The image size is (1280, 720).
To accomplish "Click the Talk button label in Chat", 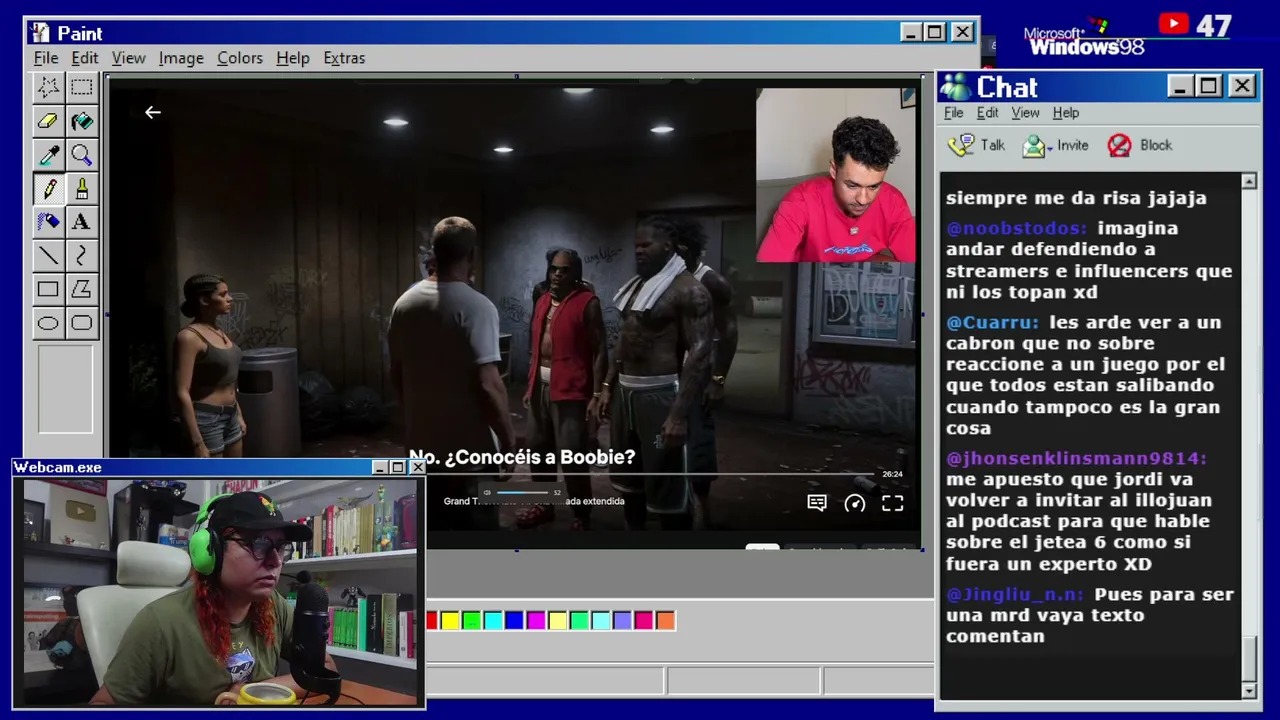I will 993,145.
